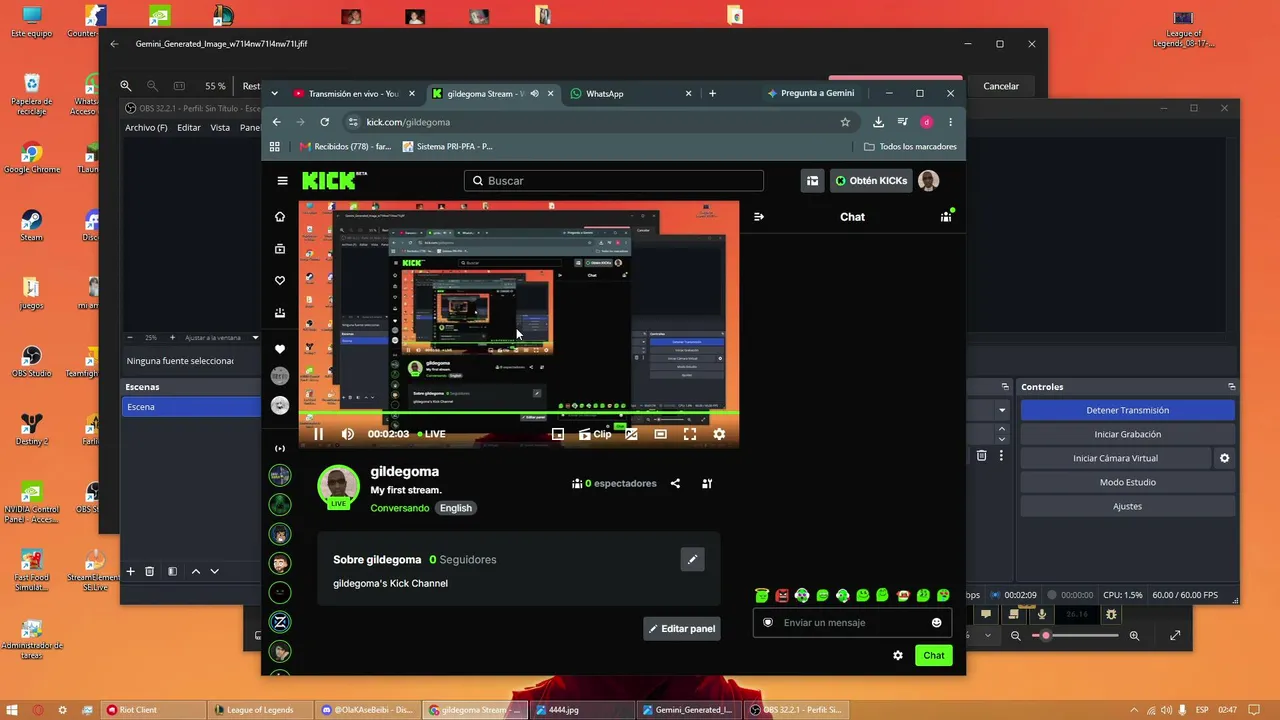Open Recibidos Gmail bookmark

(346, 147)
